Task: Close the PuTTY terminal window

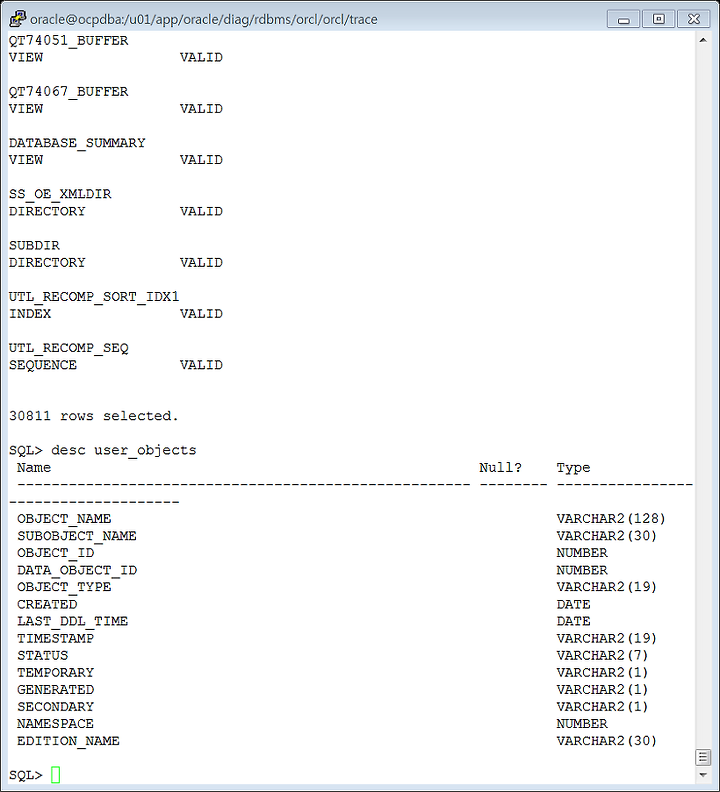Action: [x=694, y=19]
